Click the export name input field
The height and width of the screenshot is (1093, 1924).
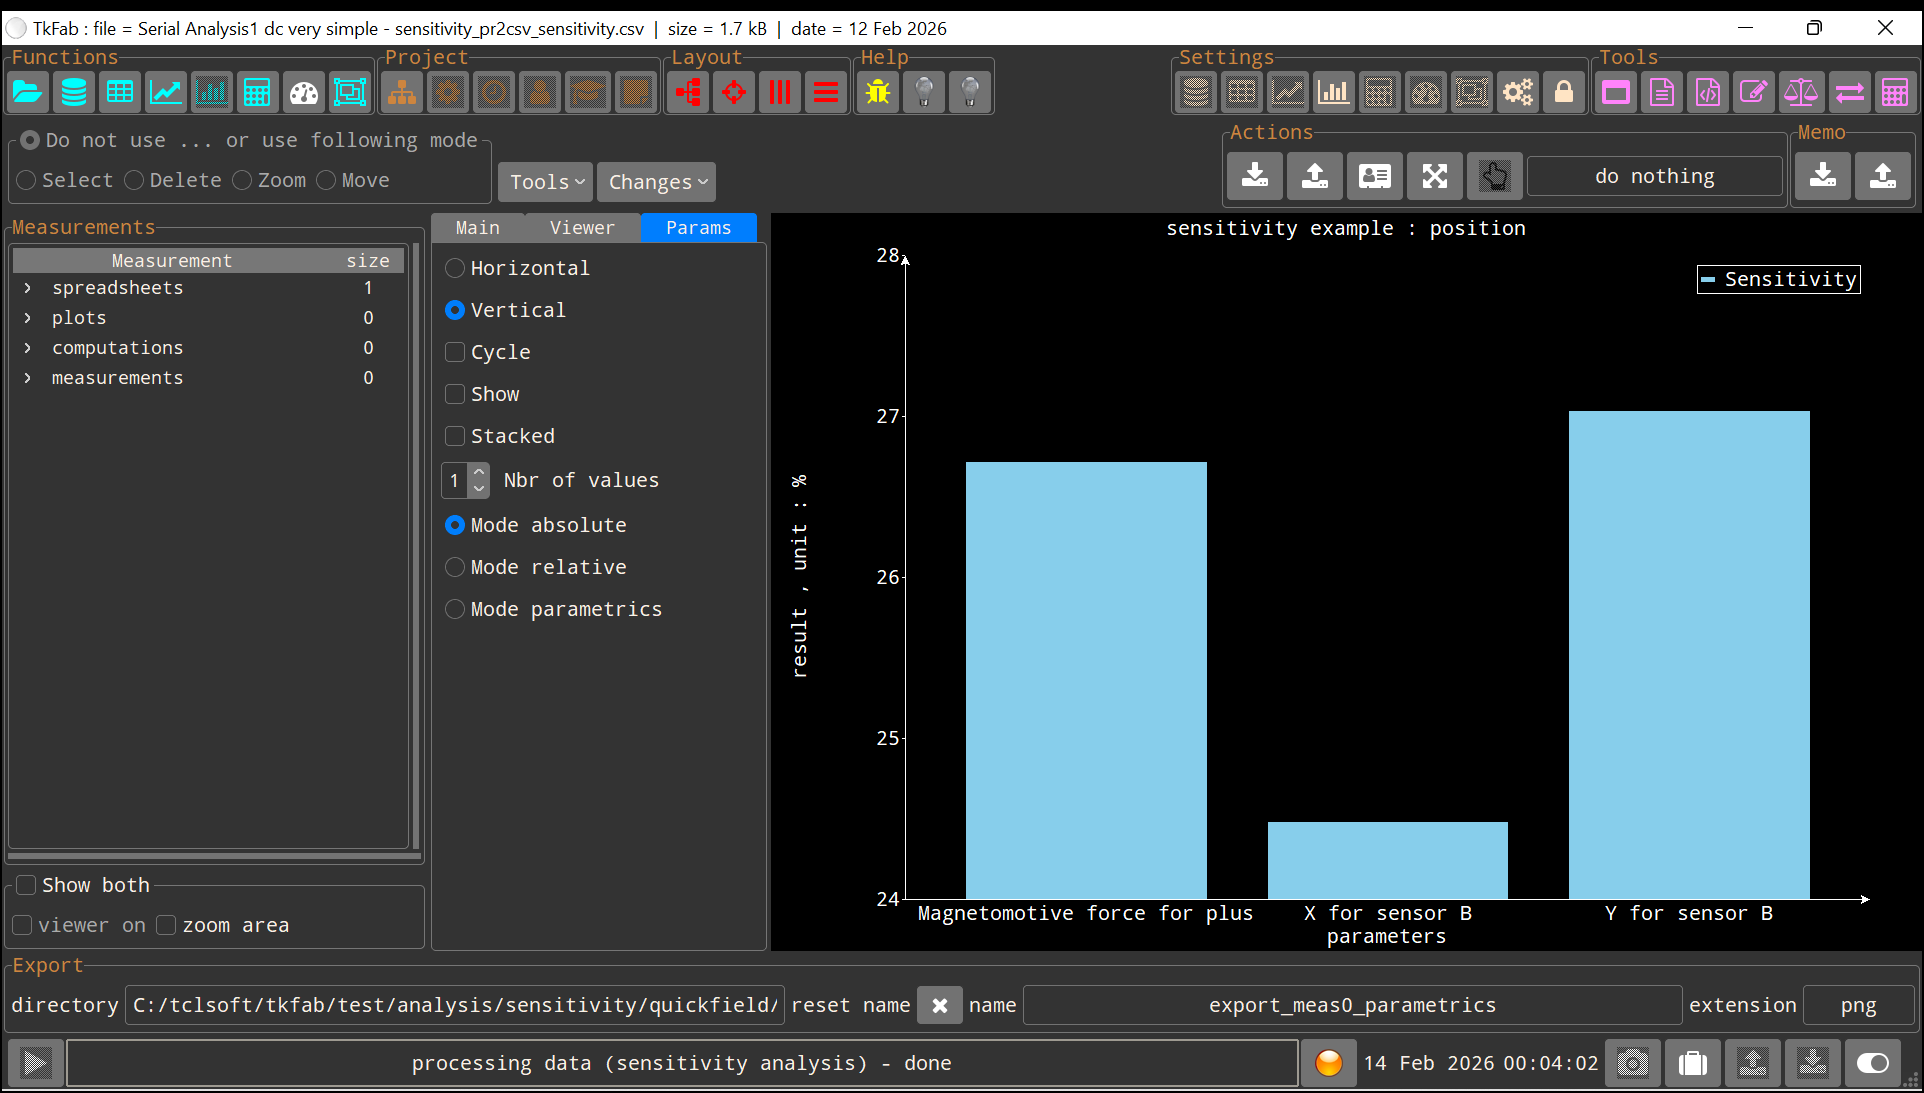(x=1352, y=1005)
